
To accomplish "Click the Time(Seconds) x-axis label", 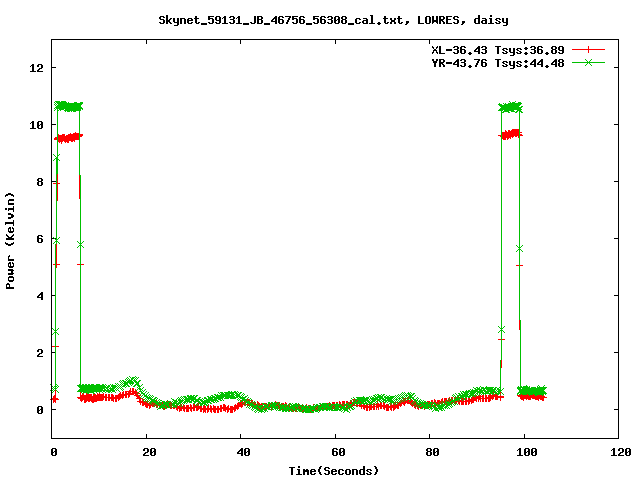I will coord(333,471).
